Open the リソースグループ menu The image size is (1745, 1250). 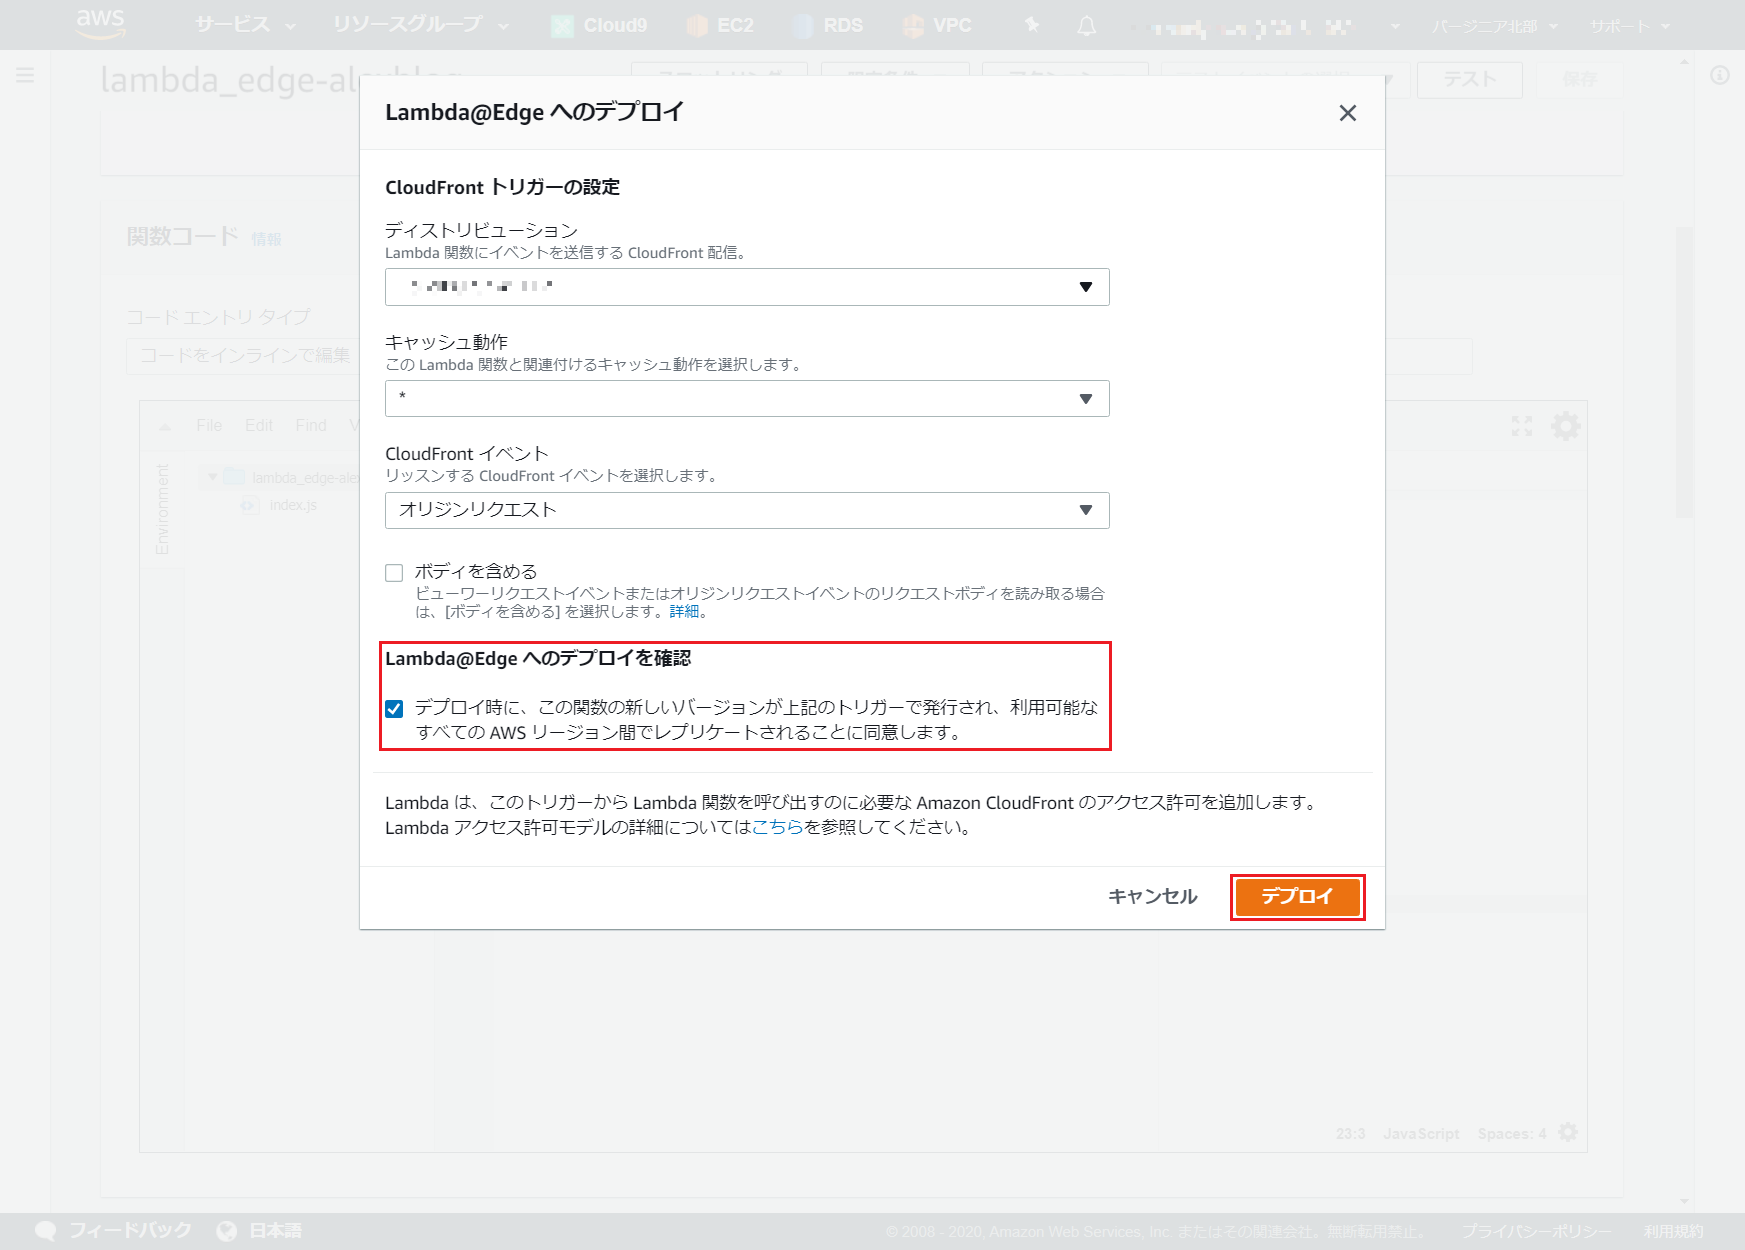point(420,26)
